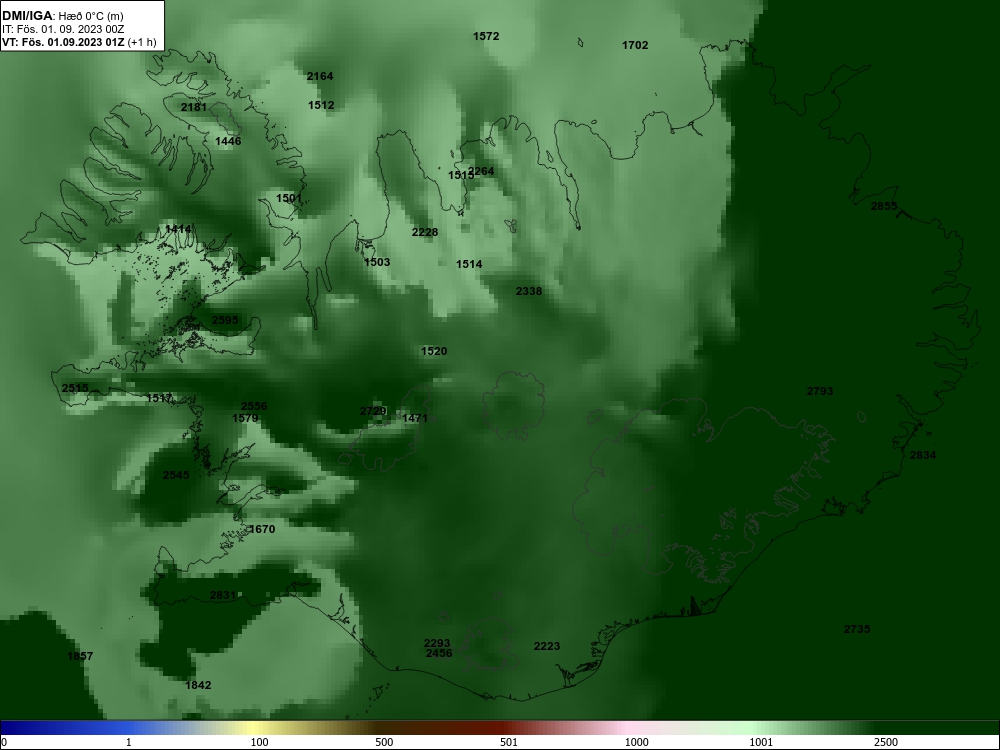Select the freezing-level value 1501
This screenshot has width=1000, height=750.
pyautogui.click(x=288, y=198)
